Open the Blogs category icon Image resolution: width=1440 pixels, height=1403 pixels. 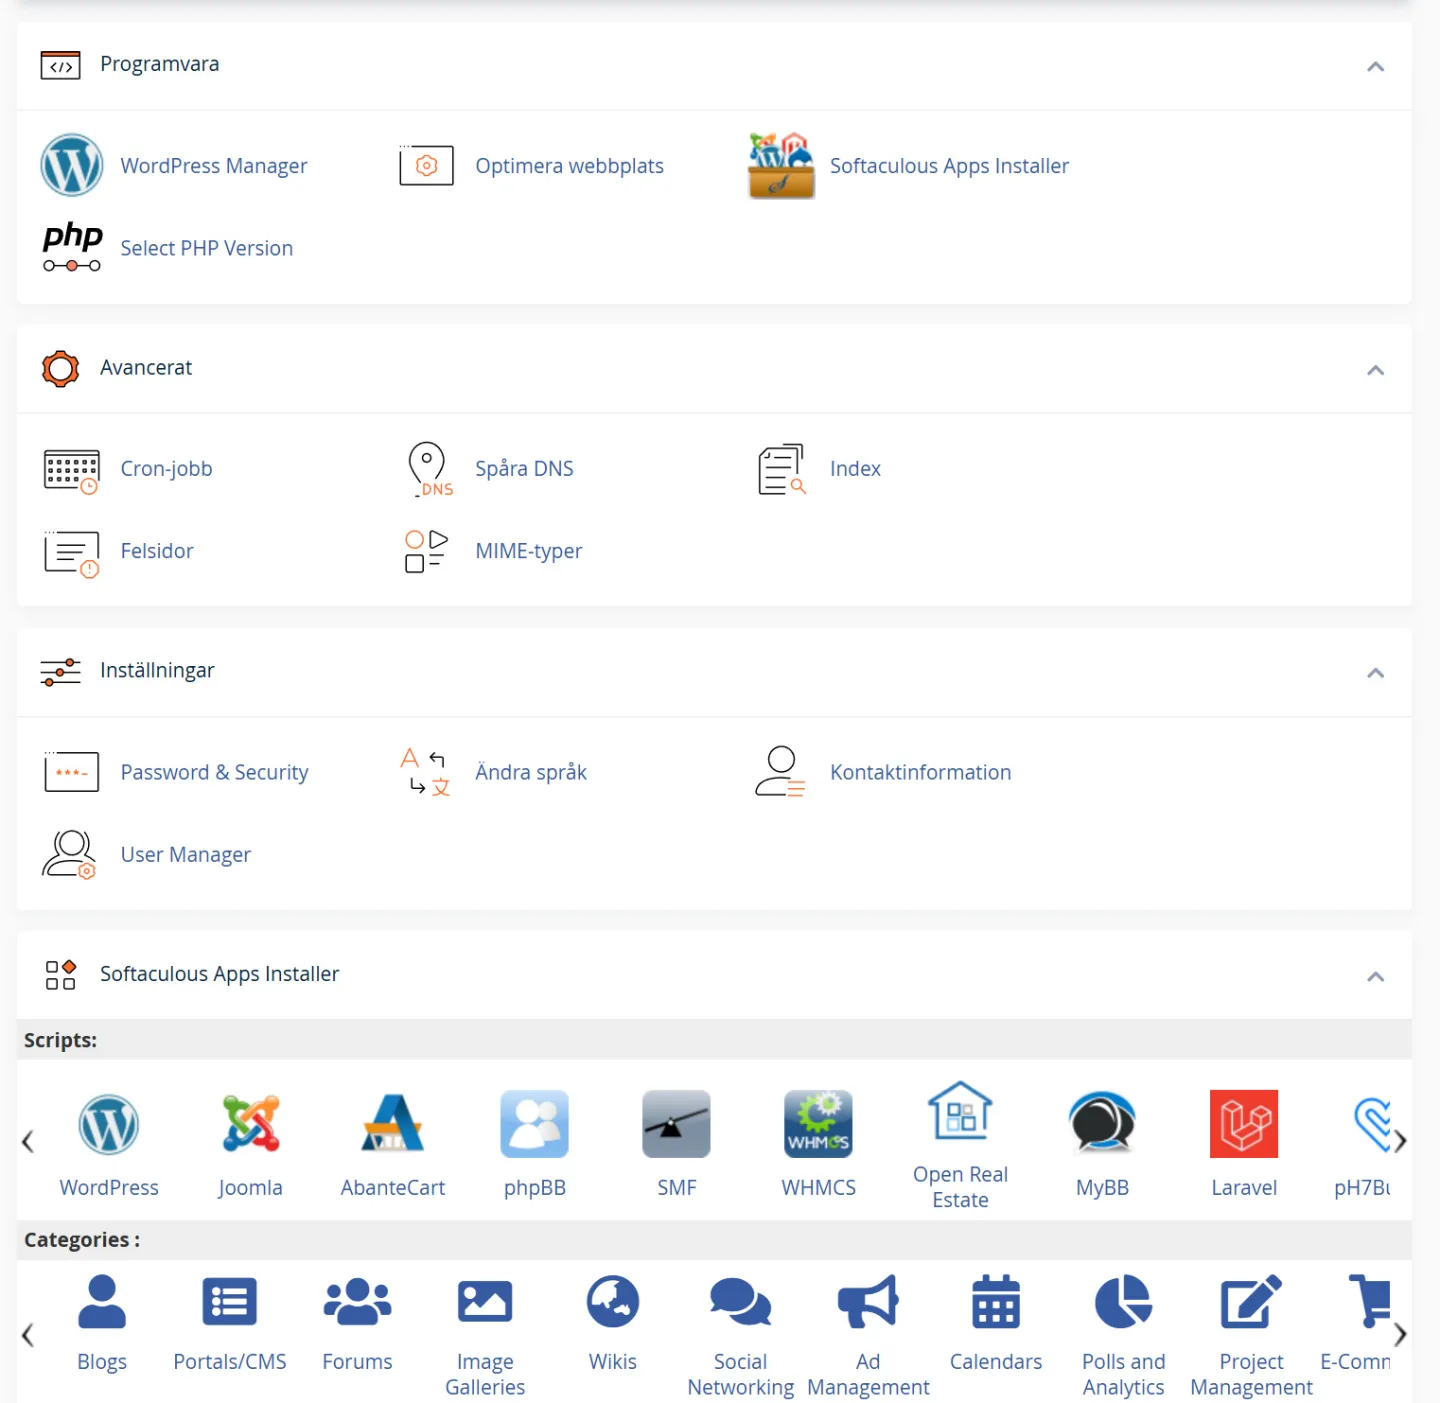click(102, 1301)
